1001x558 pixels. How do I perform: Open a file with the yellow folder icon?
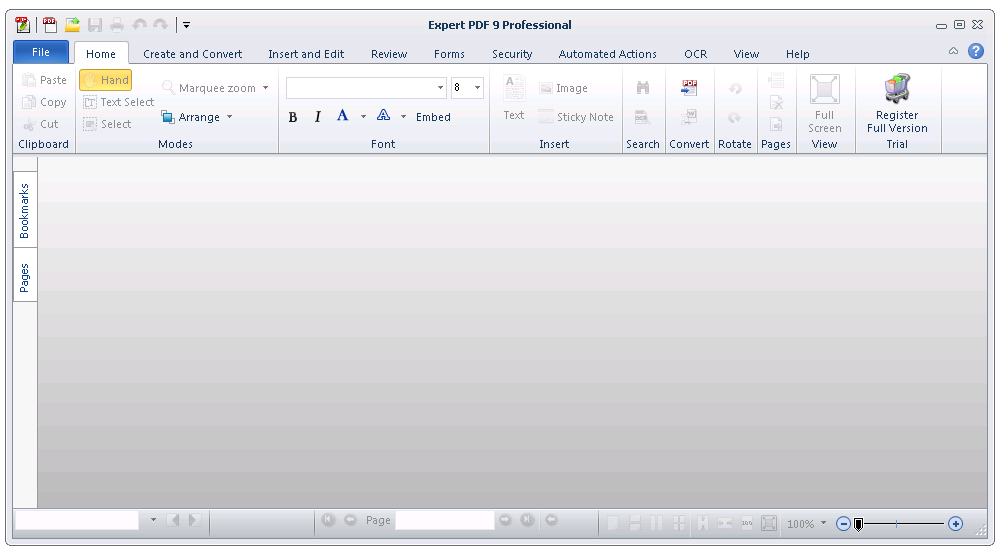pos(72,25)
